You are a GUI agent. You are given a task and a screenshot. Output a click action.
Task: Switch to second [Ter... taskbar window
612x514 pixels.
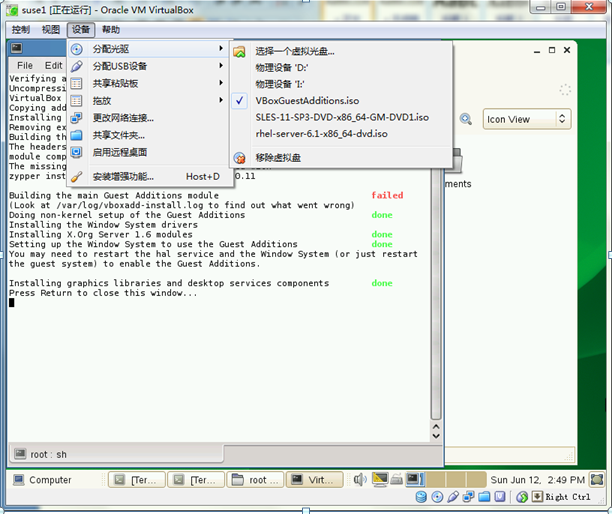point(196,480)
